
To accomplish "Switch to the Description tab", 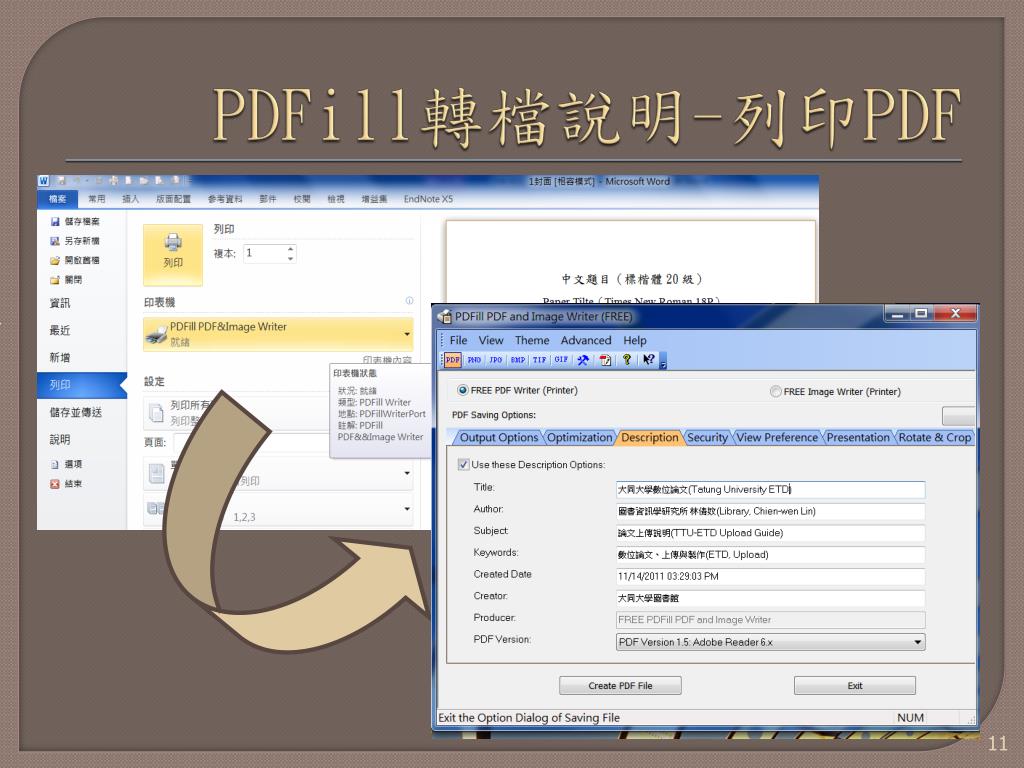I will click(649, 438).
